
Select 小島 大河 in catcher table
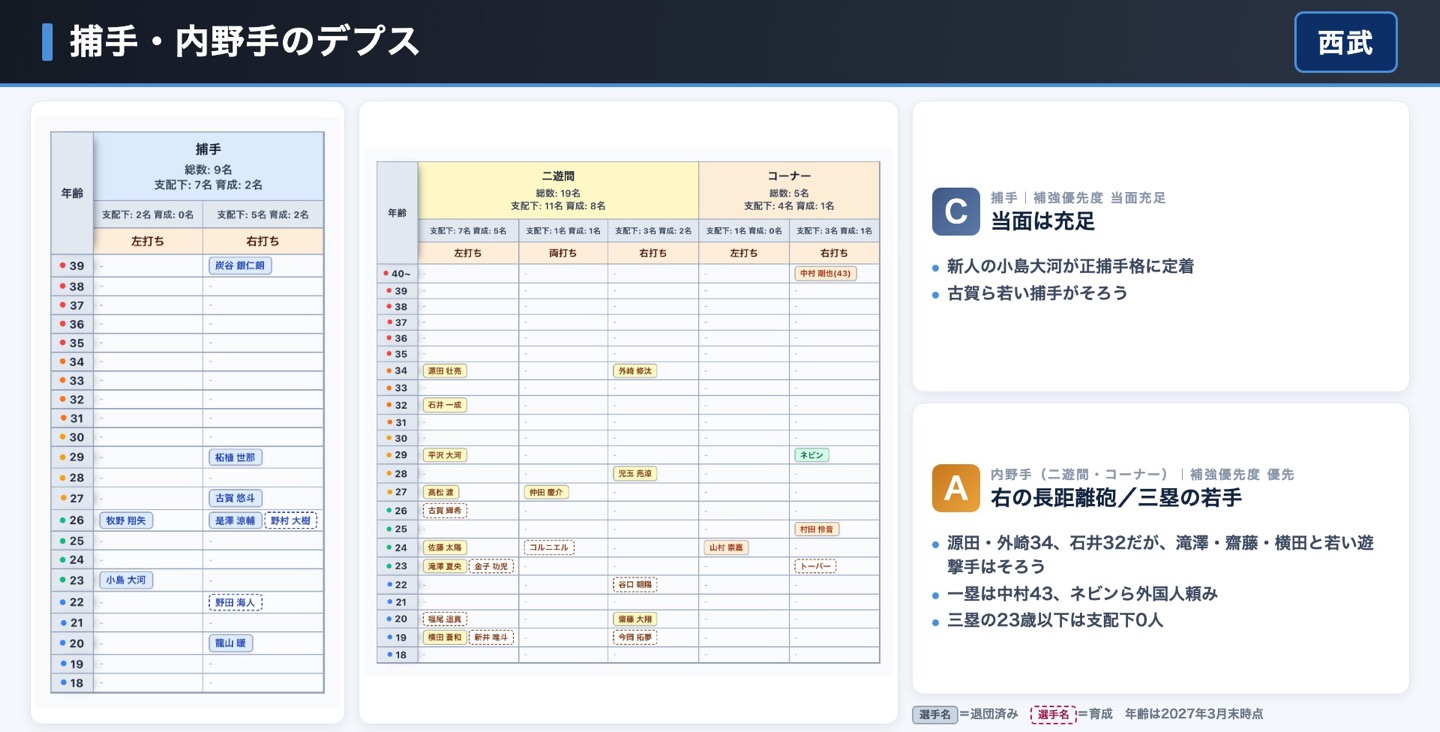[126, 580]
